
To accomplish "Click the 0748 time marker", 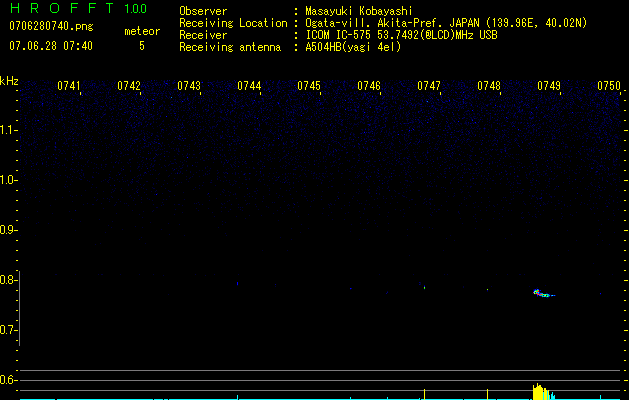I will coord(489,86).
